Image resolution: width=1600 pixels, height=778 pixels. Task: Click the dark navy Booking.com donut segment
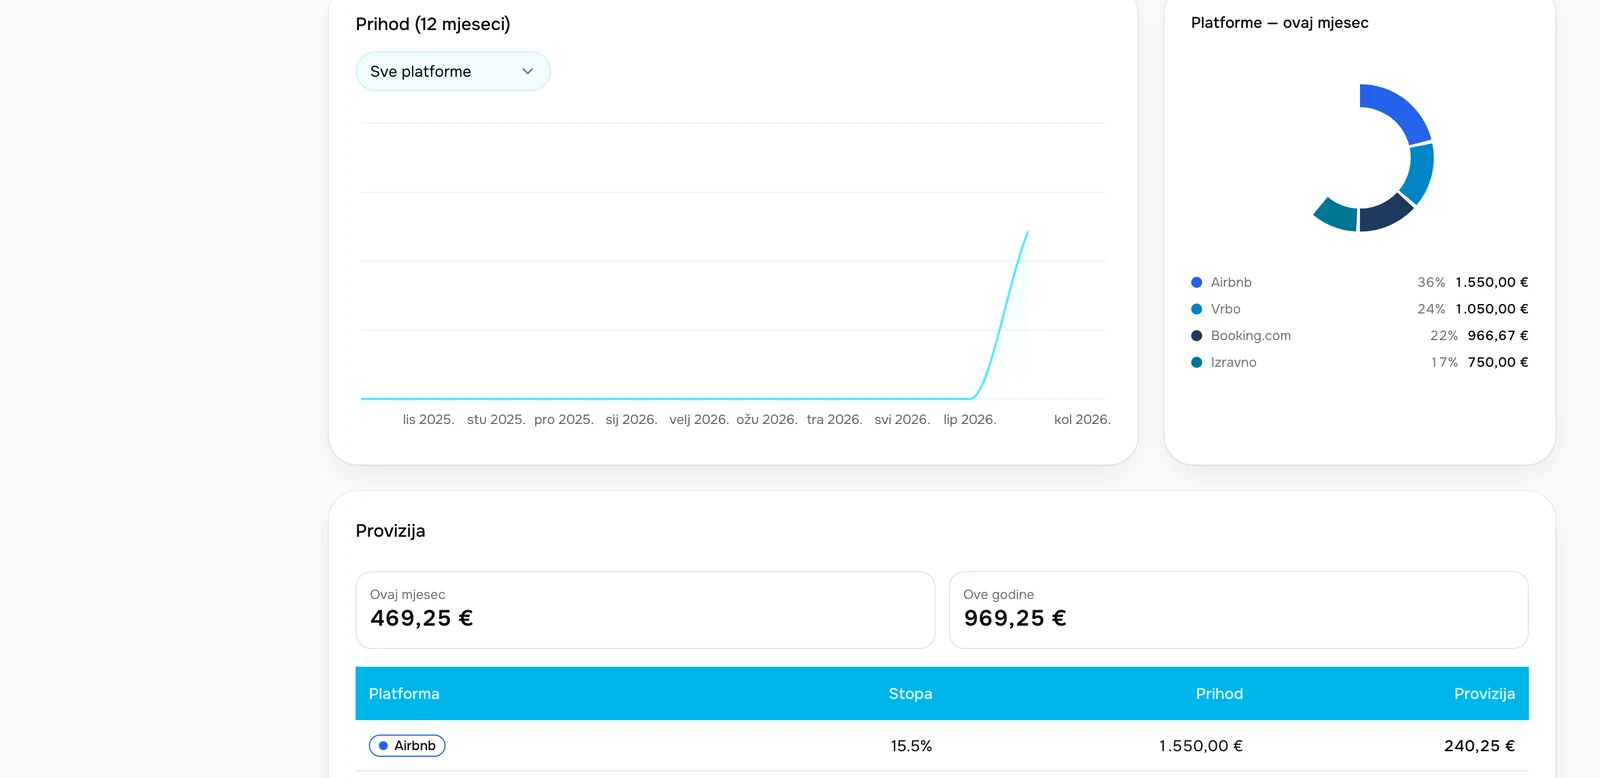point(1385,212)
